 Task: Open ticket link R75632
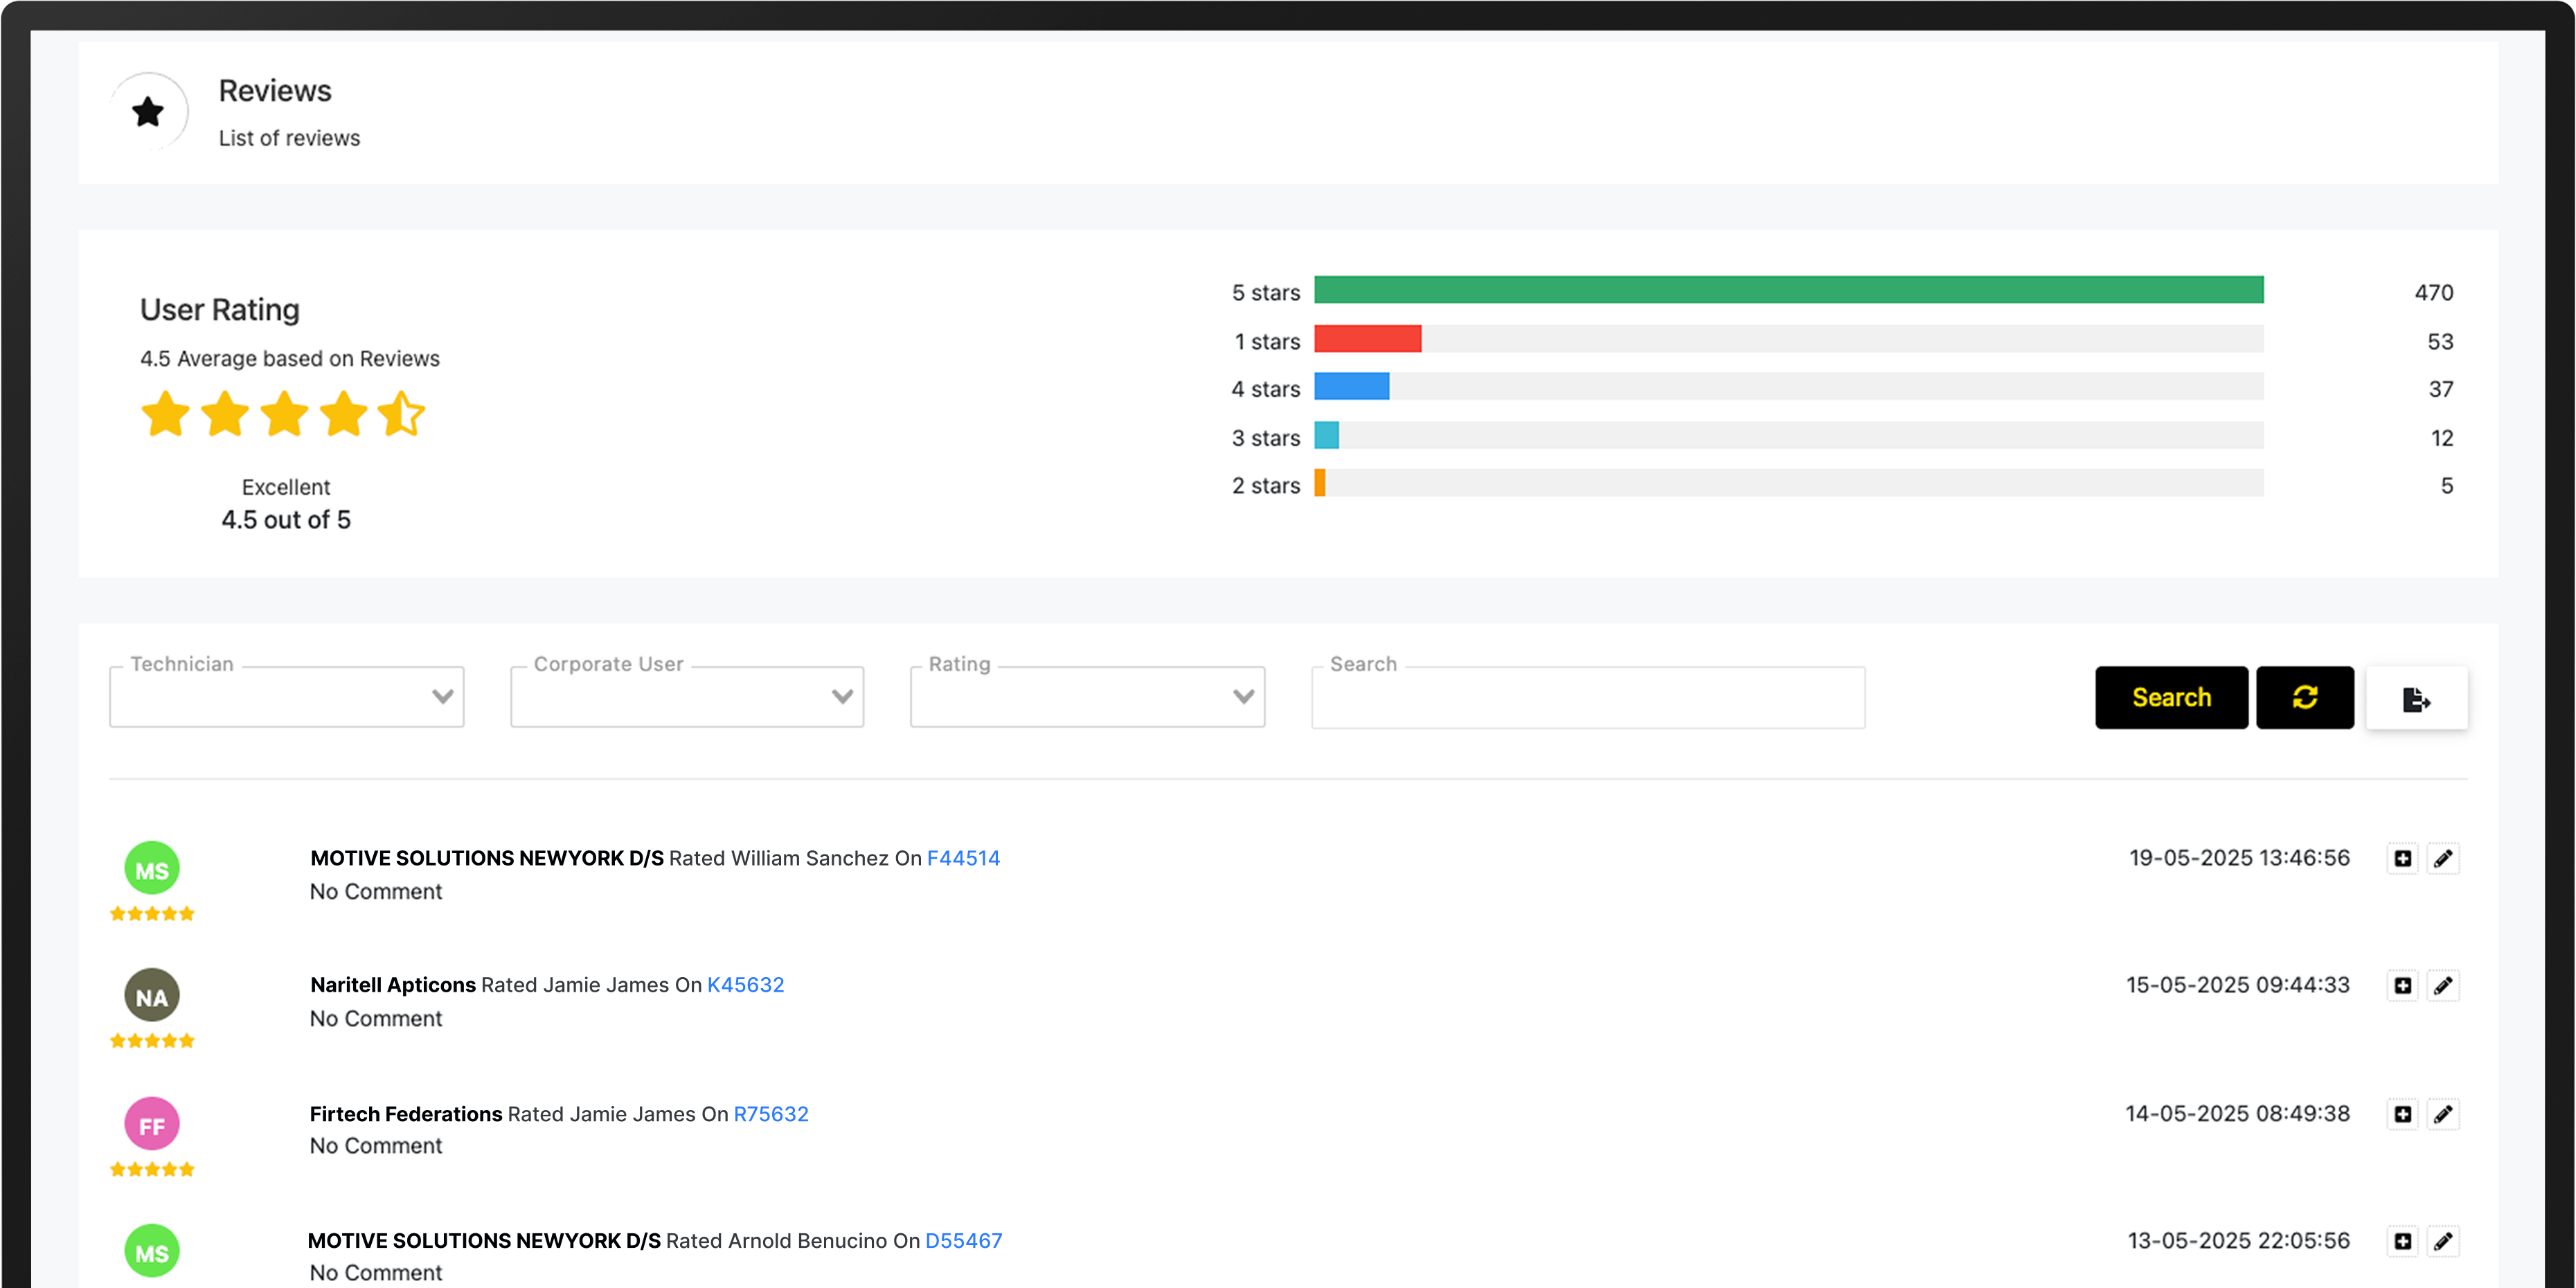[x=771, y=1114]
